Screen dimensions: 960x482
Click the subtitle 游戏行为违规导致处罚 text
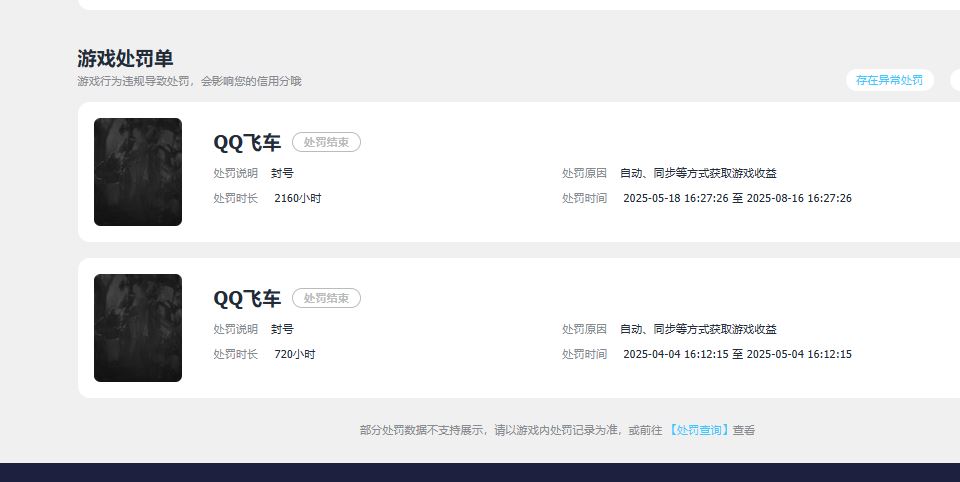pyautogui.click(x=189, y=81)
